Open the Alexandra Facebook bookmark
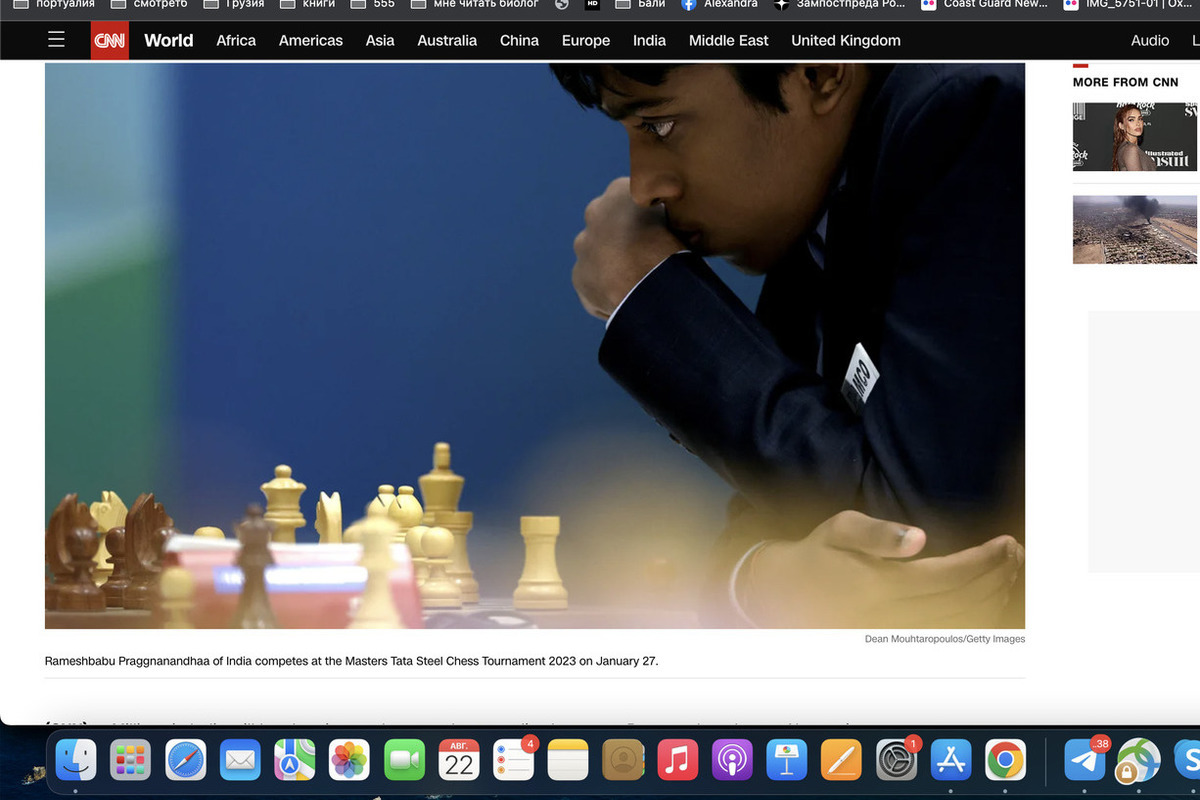The width and height of the screenshot is (1200, 800). click(x=720, y=4)
